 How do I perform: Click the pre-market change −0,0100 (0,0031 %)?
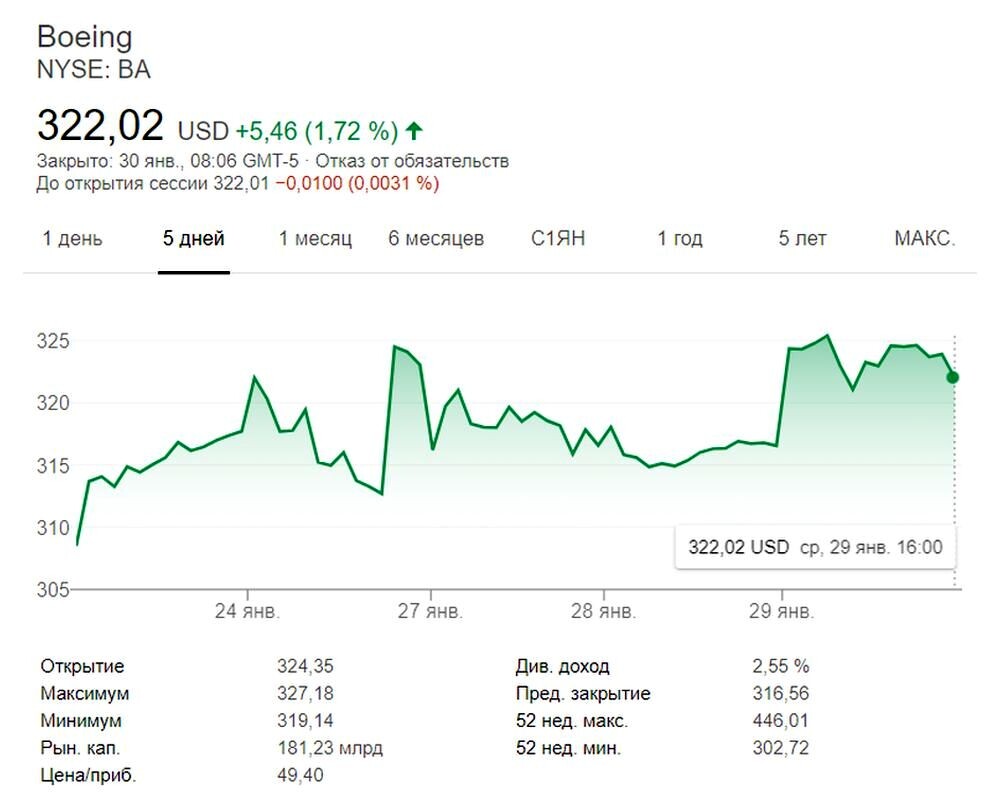point(357,184)
